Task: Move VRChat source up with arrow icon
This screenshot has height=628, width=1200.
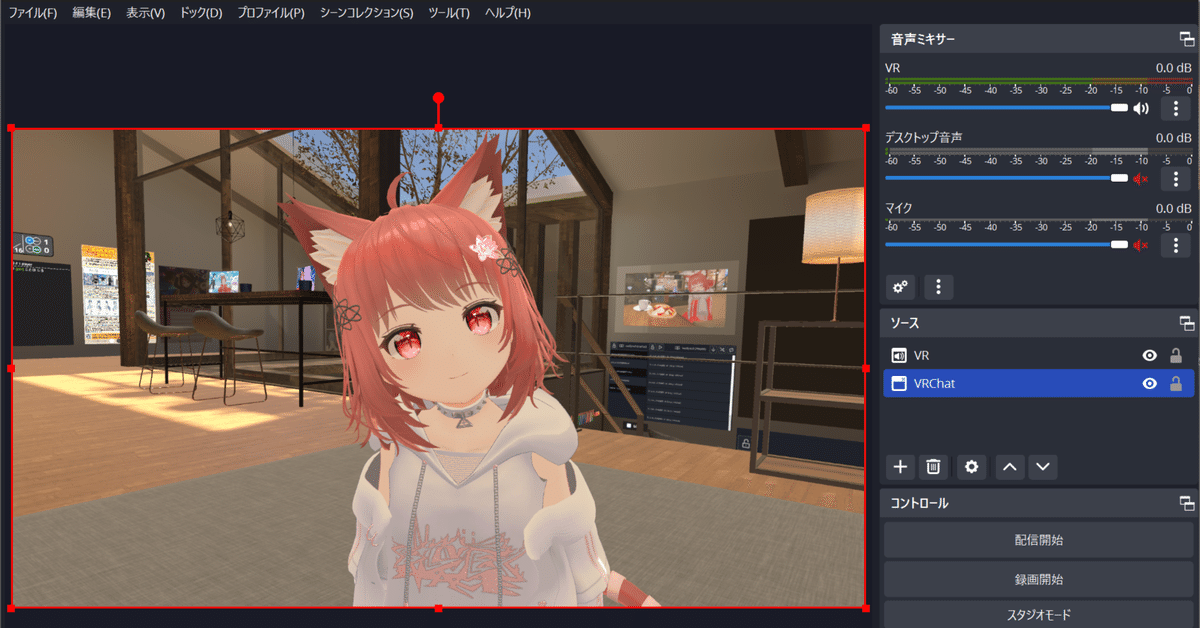Action: point(1008,466)
